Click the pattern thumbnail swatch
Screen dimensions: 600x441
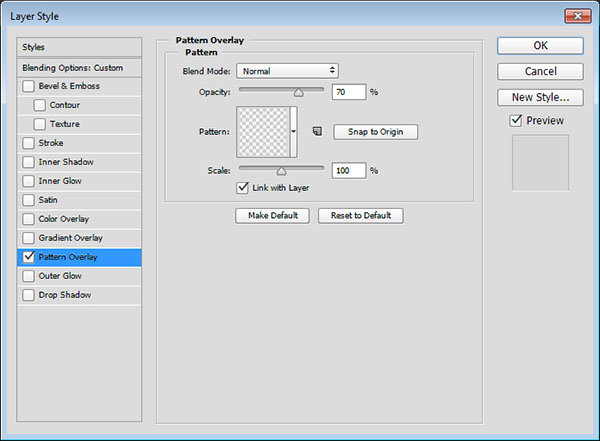[263, 131]
